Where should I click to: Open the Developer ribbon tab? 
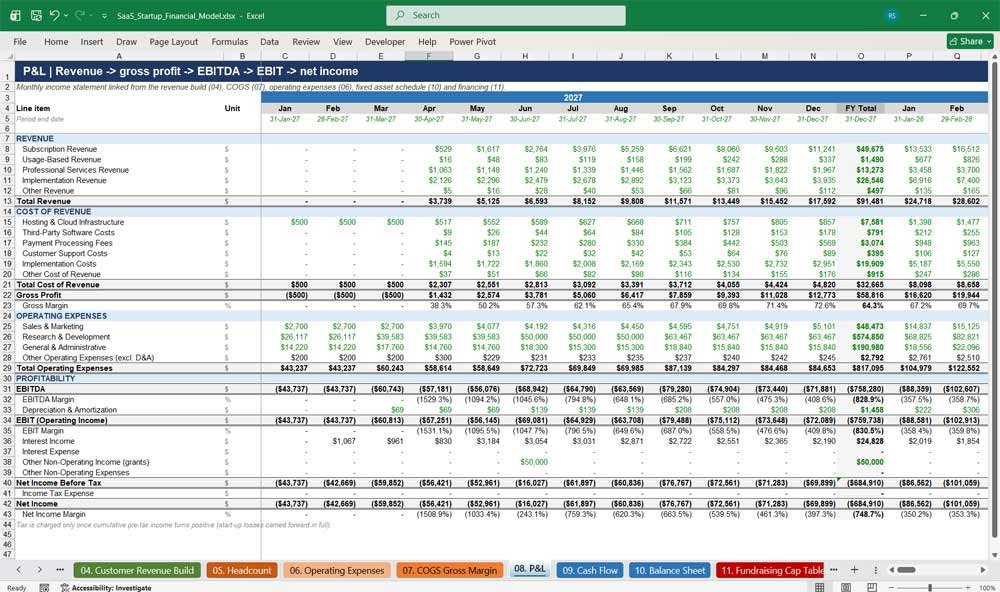[385, 41]
